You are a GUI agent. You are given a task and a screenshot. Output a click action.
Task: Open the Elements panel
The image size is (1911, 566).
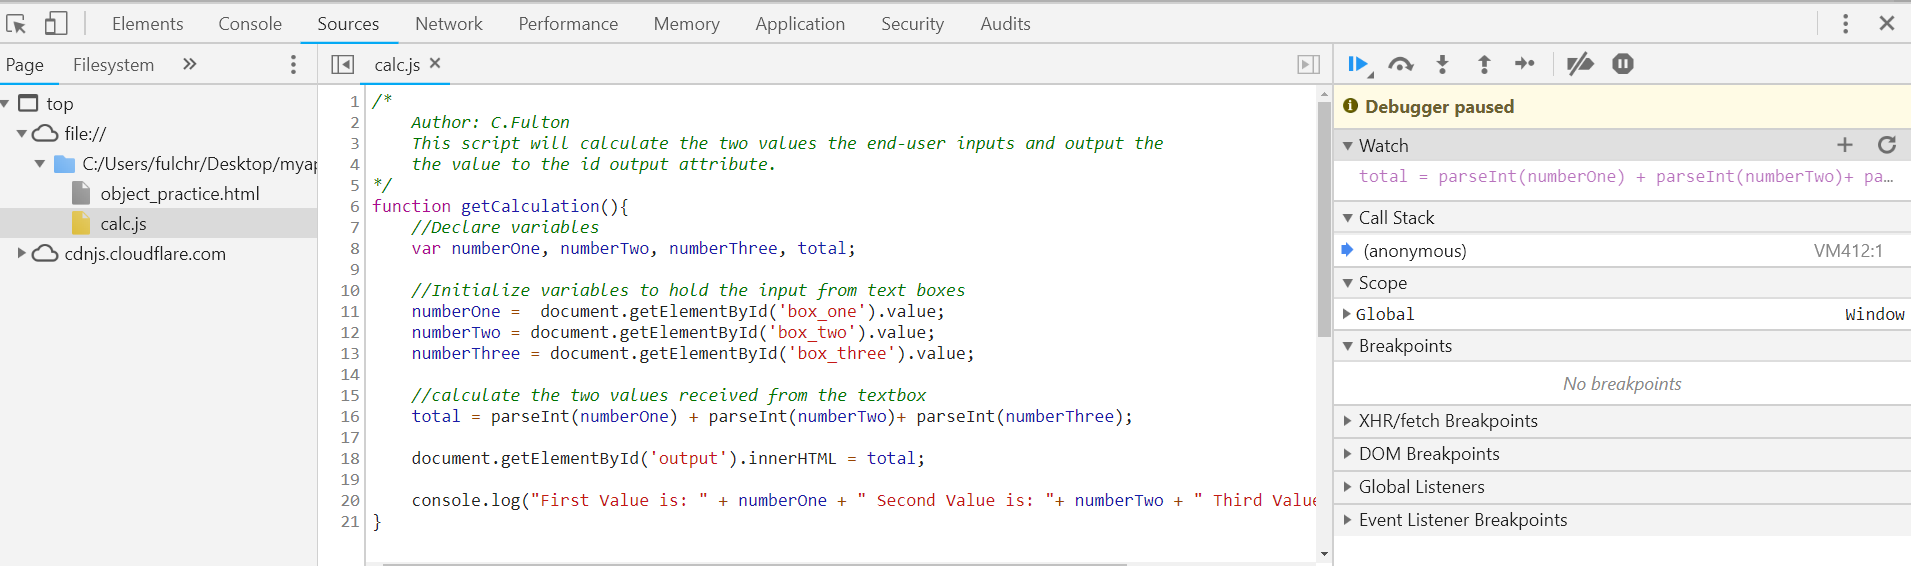[x=147, y=23]
